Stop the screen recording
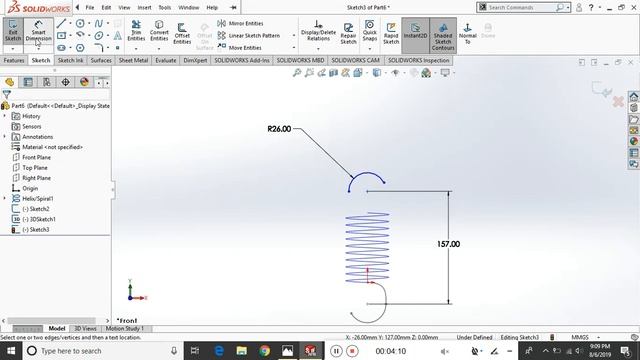This screenshot has height=360, width=640. point(352,351)
